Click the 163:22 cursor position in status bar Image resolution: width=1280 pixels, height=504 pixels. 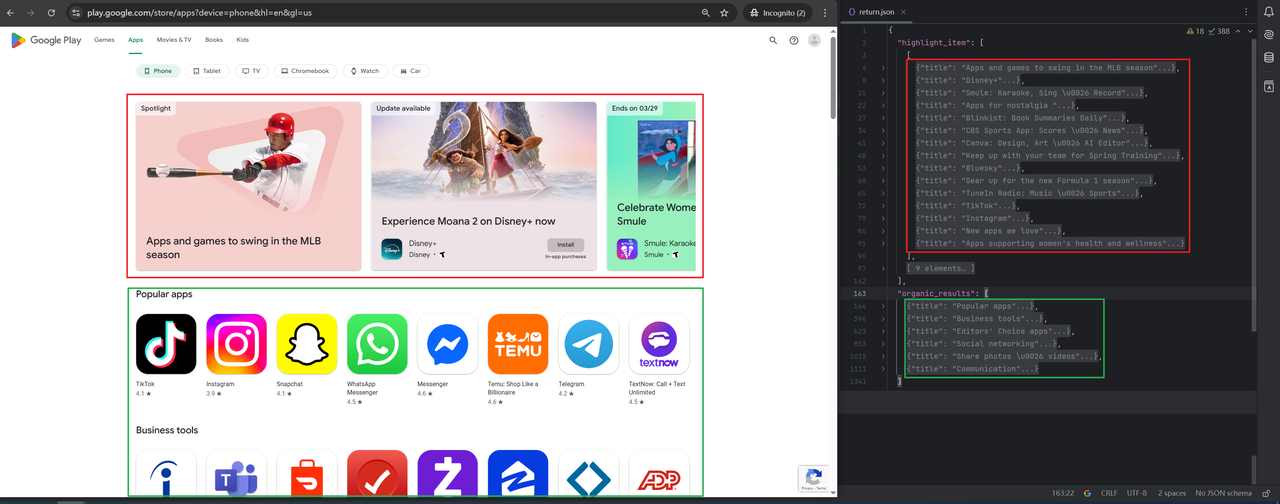1062,493
